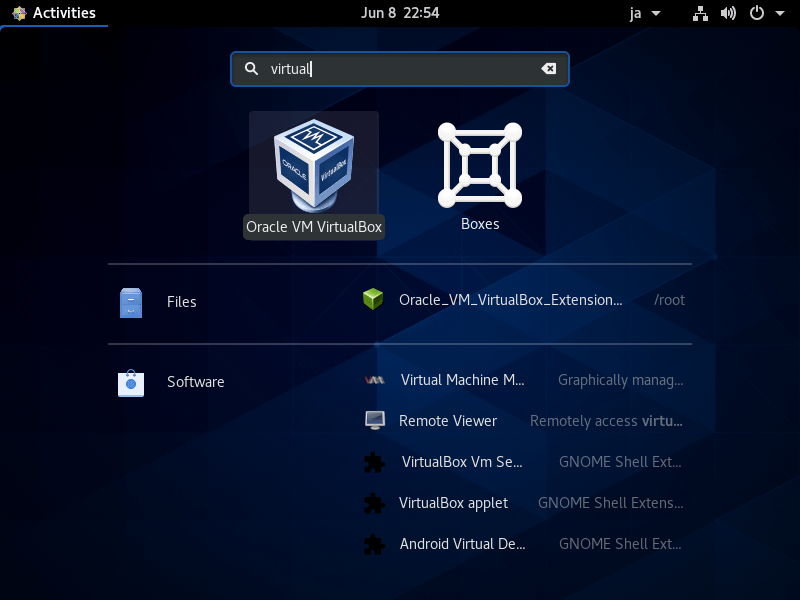Click GNOME Shell Ext... beside Android Virtual De...
This screenshot has width=800, height=600.
pos(620,544)
